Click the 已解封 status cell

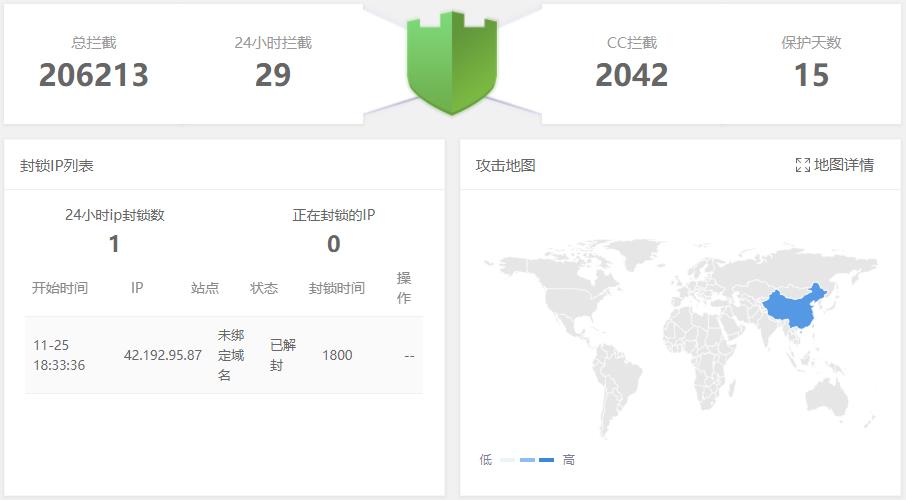pos(283,355)
